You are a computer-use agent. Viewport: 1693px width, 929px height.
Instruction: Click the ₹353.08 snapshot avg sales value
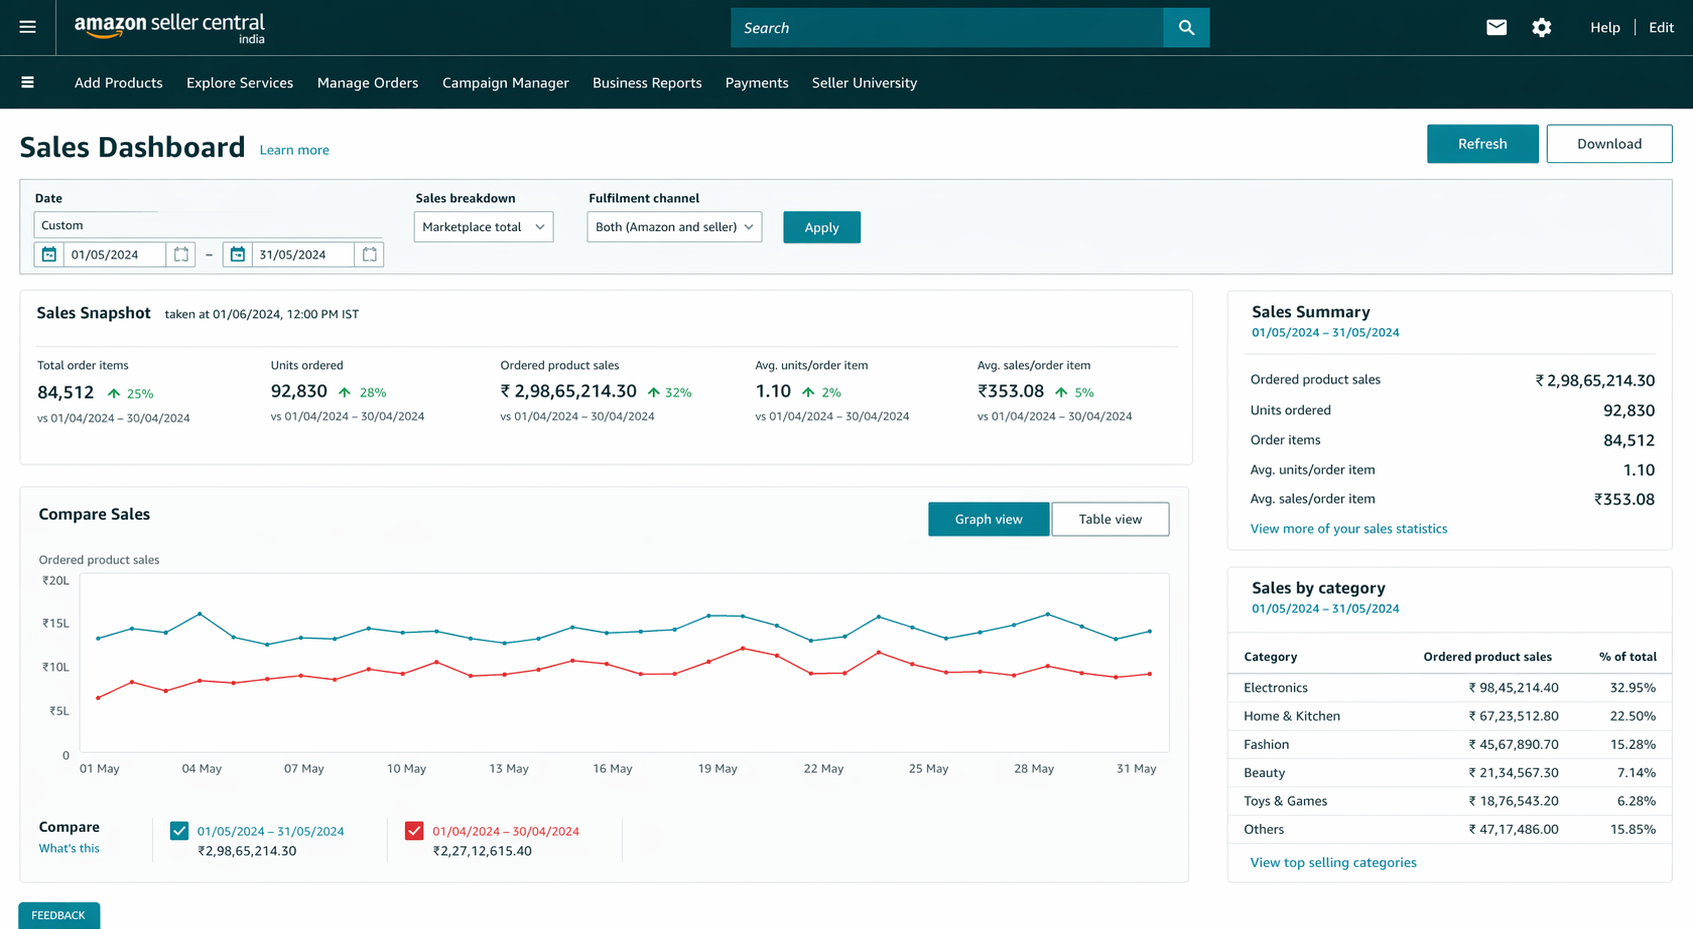coord(1010,391)
